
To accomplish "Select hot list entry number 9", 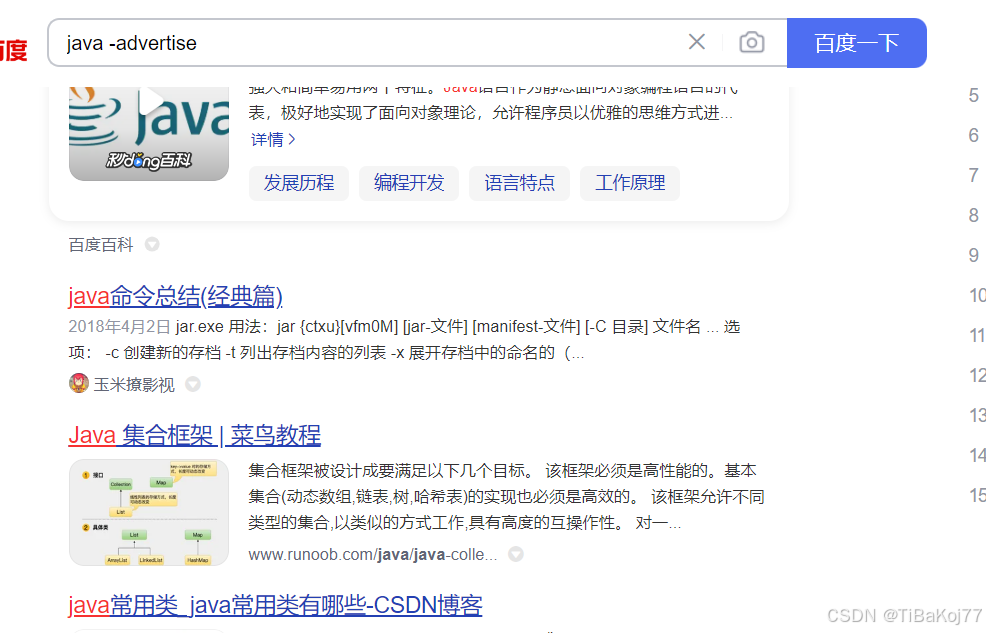I will click(x=973, y=255).
